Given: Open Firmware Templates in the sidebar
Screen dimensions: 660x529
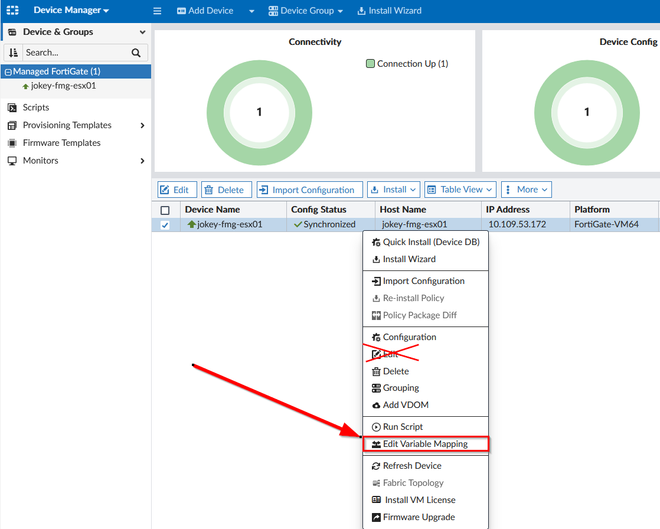Looking at the screenshot, I should tap(61, 143).
